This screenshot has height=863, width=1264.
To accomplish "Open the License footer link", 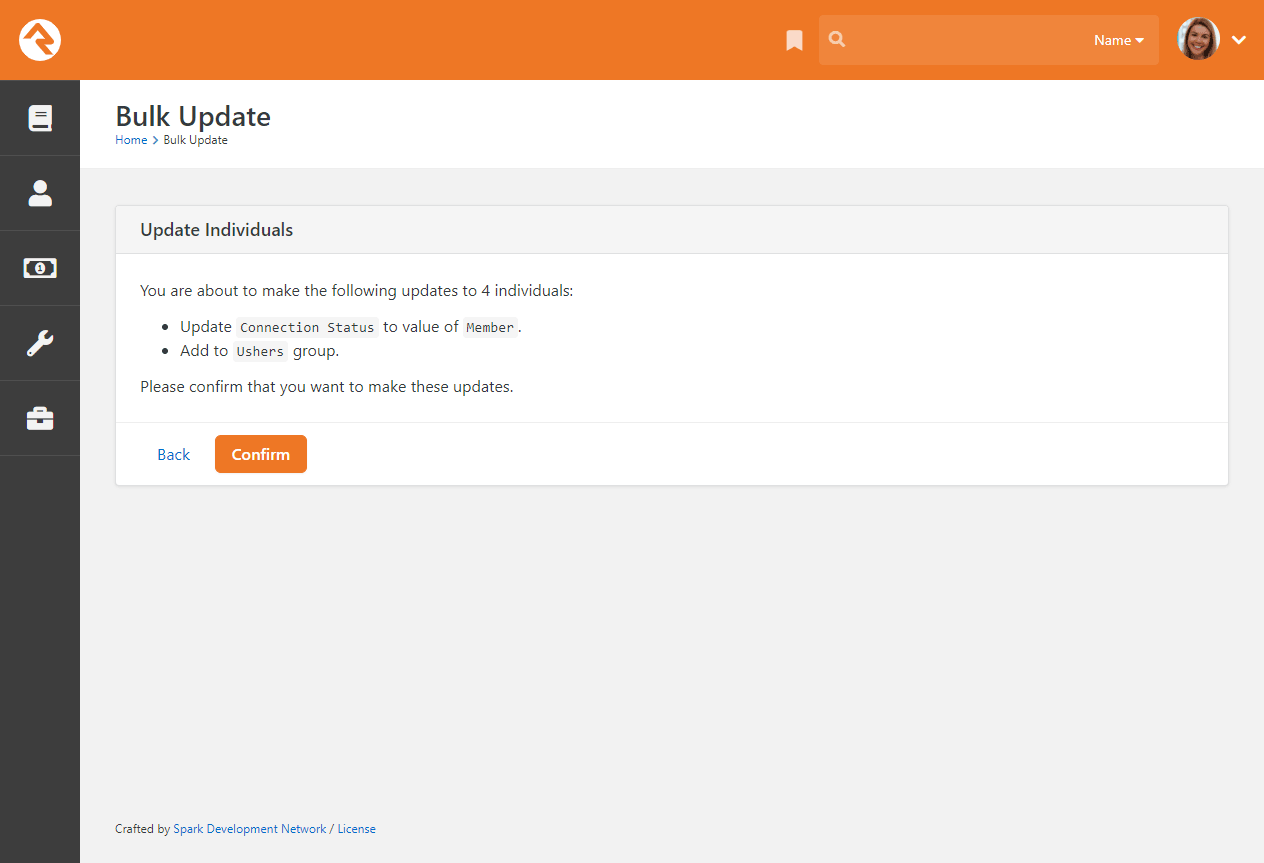I will pyautogui.click(x=356, y=829).
